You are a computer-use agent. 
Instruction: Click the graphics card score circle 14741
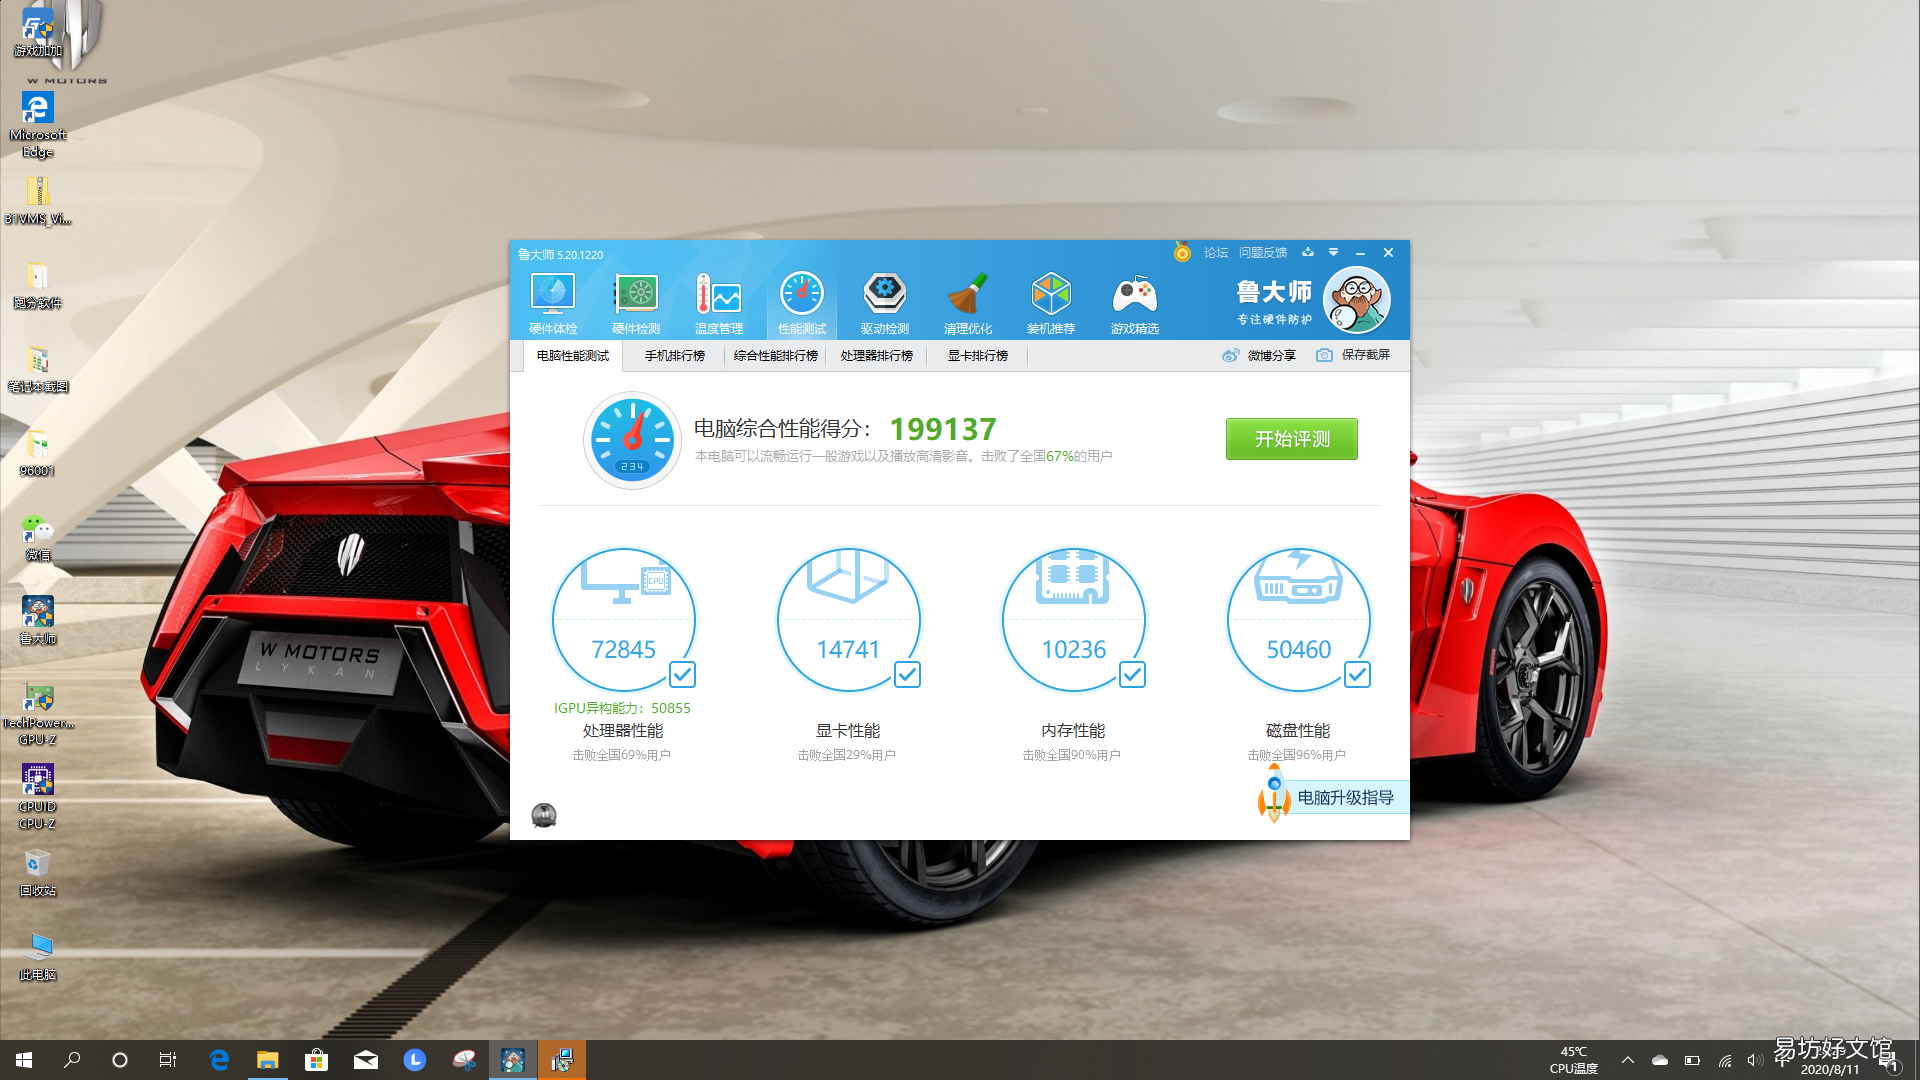pyautogui.click(x=849, y=620)
